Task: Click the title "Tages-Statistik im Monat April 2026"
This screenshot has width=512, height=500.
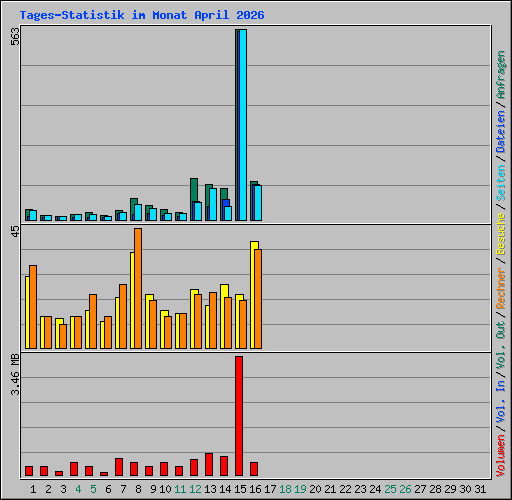Action: pos(142,15)
